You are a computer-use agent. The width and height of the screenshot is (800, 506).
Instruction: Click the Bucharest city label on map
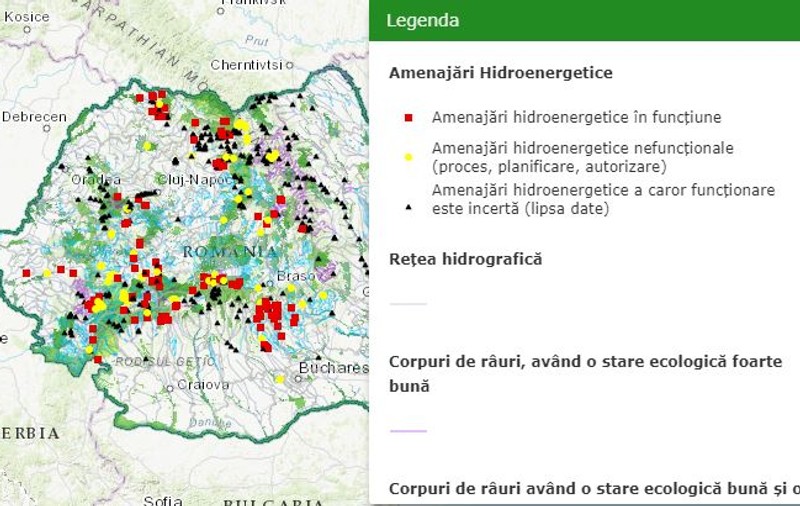coord(334,367)
